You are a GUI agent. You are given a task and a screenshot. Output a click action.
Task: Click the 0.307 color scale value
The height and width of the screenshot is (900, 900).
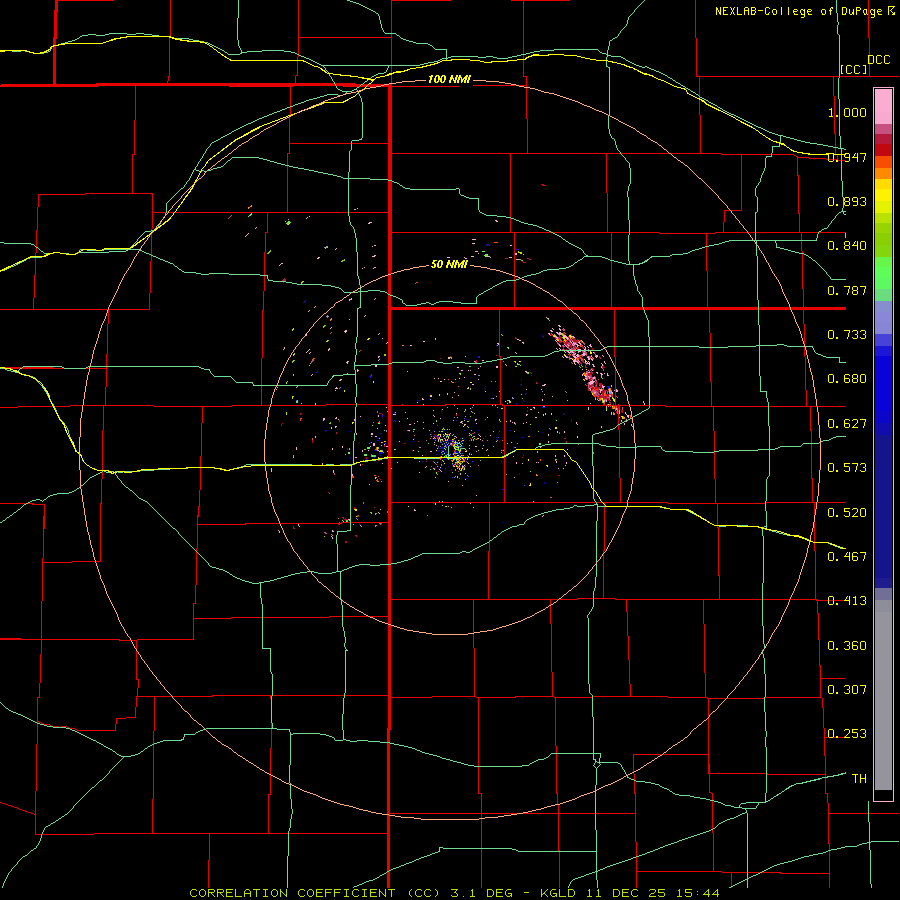[x=847, y=689]
